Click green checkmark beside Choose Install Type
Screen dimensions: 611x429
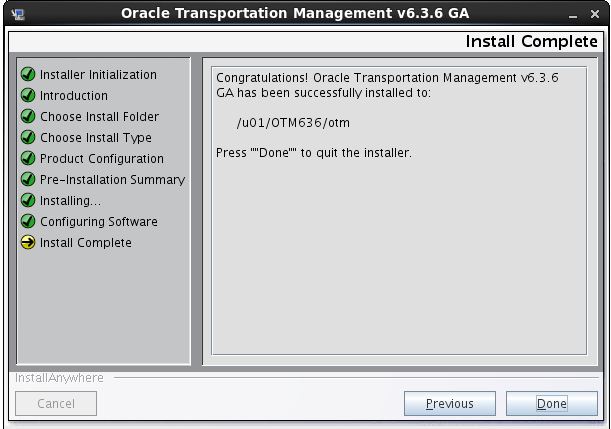[28, 137]
